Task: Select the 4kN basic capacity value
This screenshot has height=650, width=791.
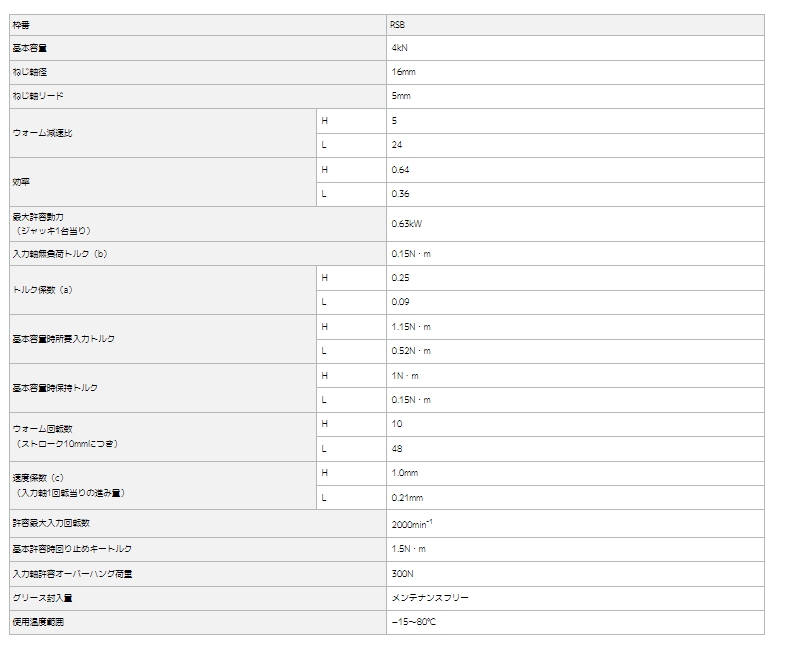Action: point(398,47)
